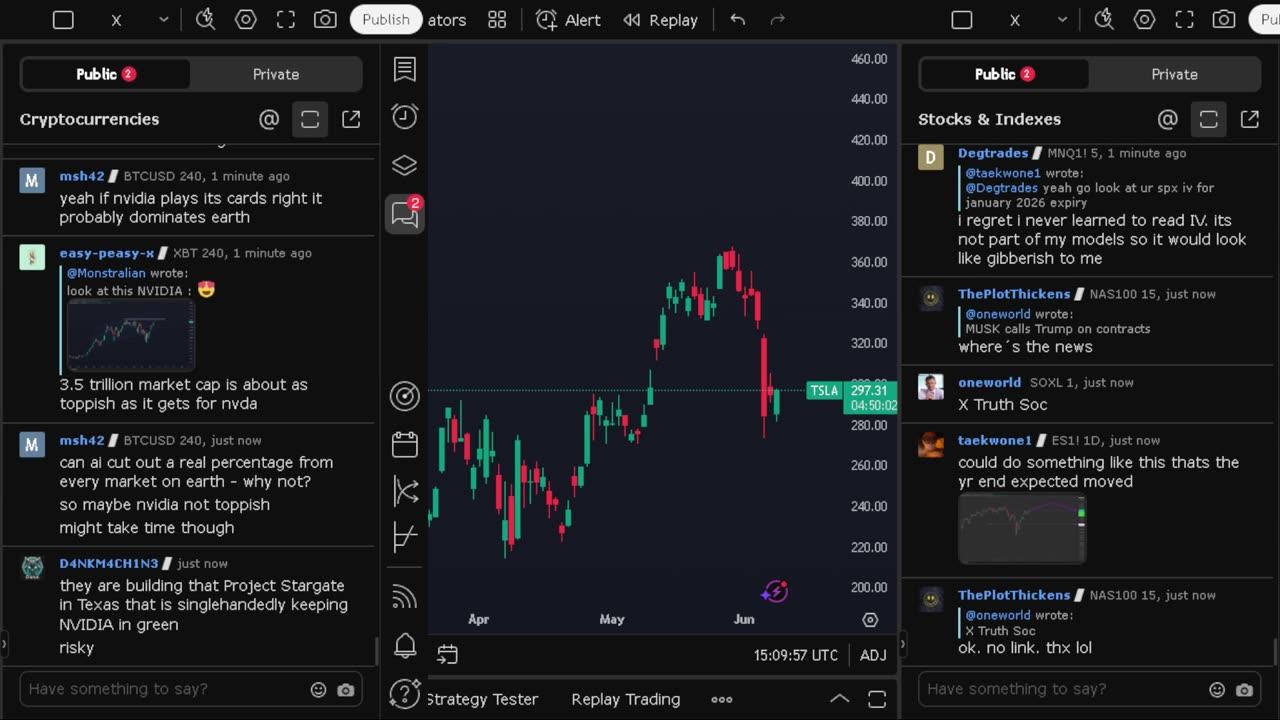Pop out the Cryptocurrencies chat window
1280x720 pixels.
point(351,120)
